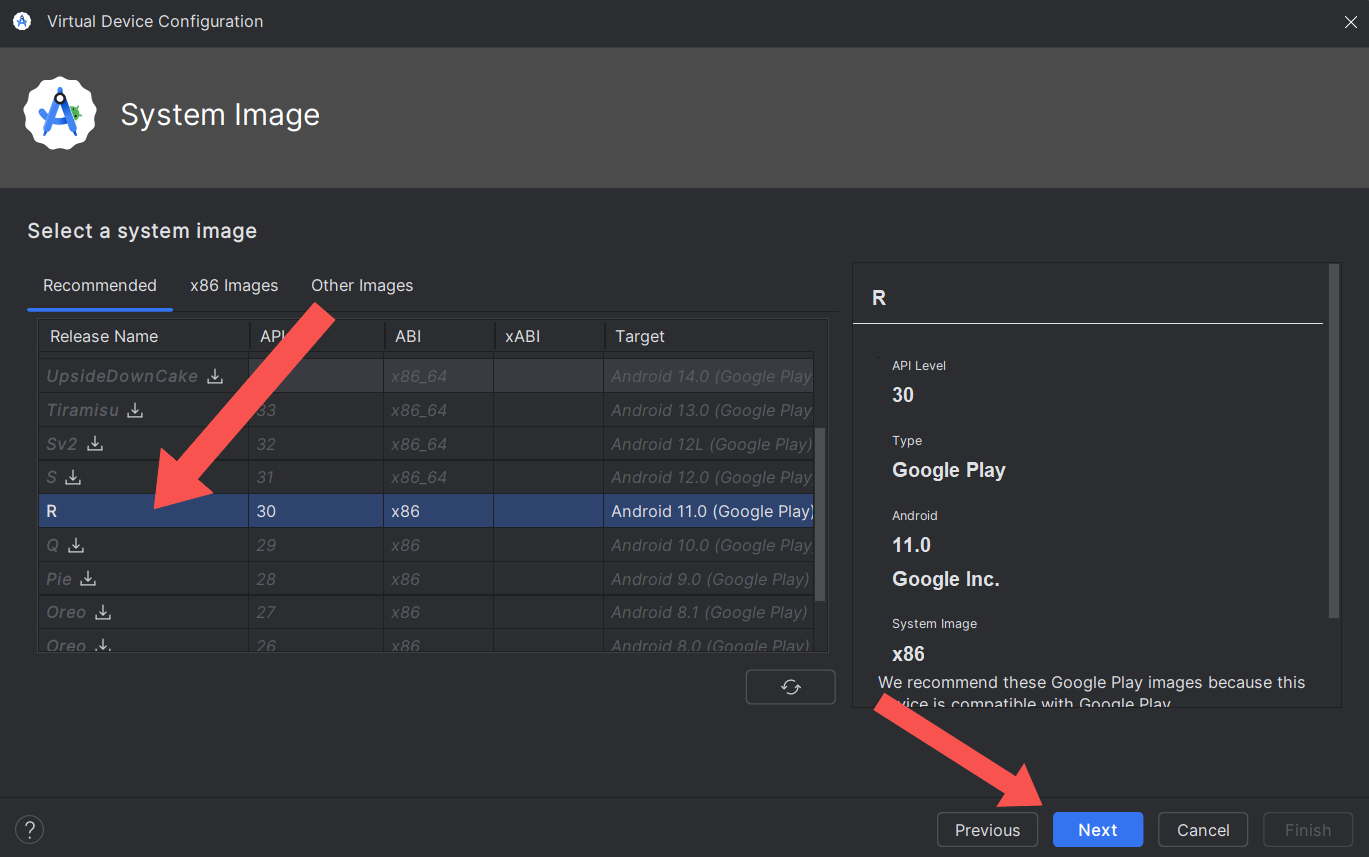This screenshot has width=1369, height=857.
Task: Click the download icon beside Sv2
Action: click(94, 444)
